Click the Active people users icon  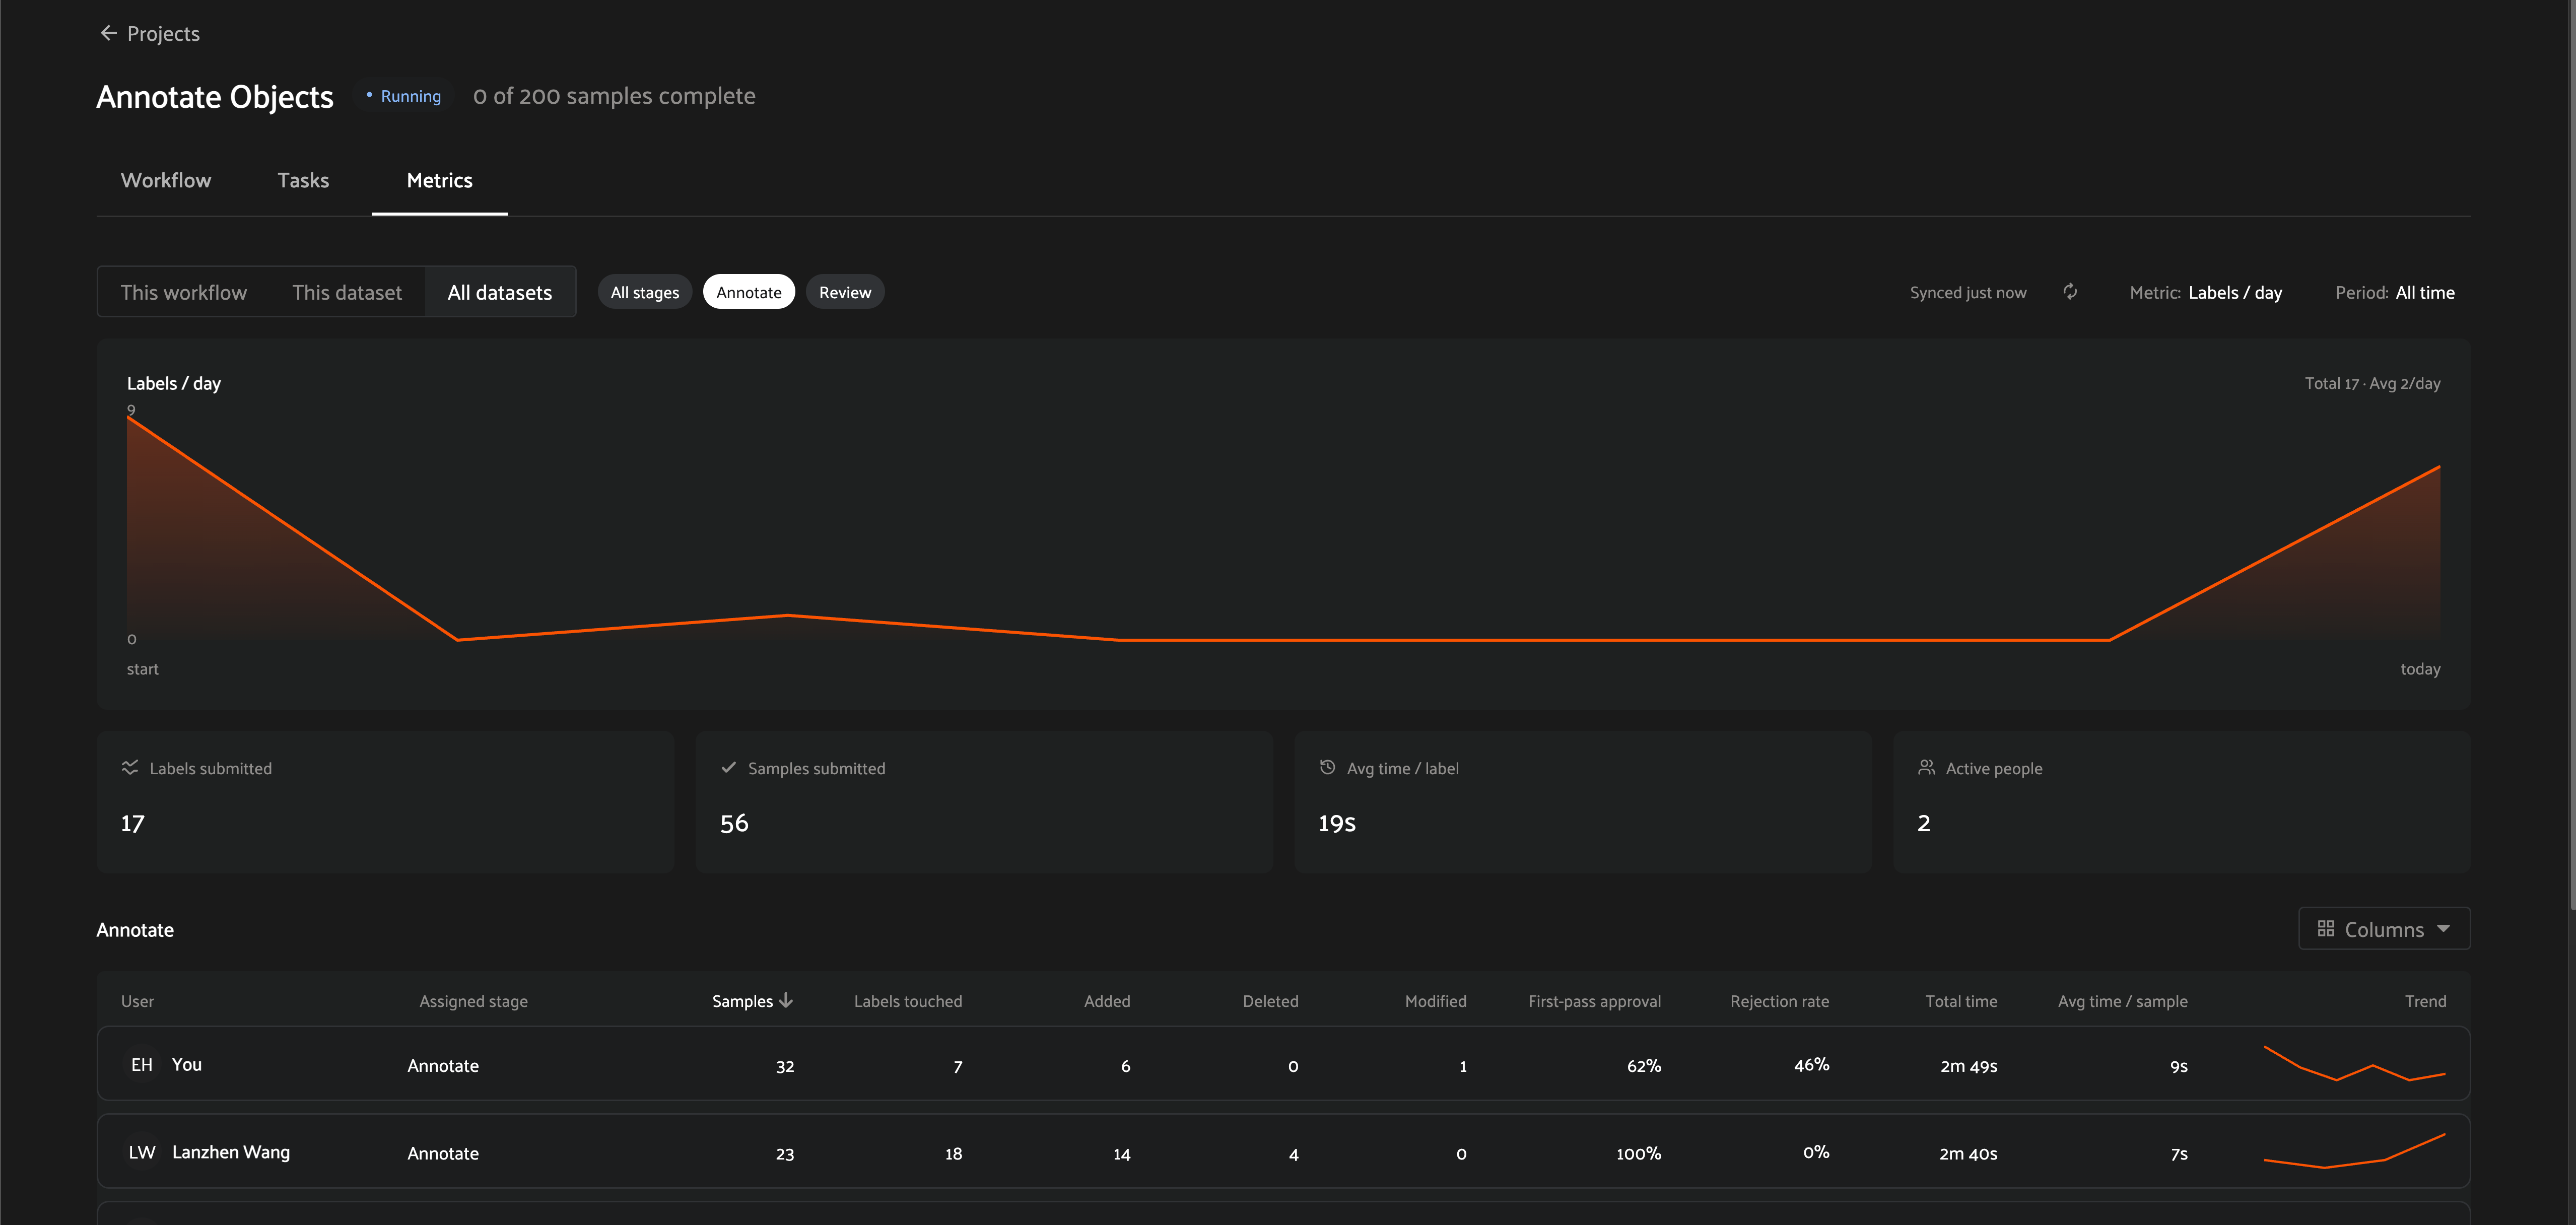point(1926,767)
